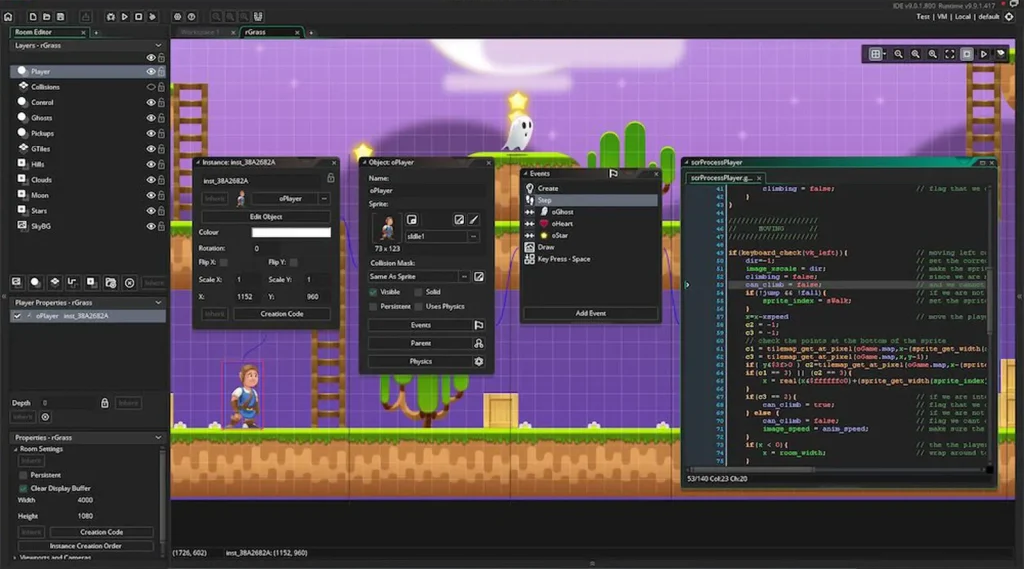
Task: Collapse the Layers - rGrass panel
Action: click(x=158, y=45)
